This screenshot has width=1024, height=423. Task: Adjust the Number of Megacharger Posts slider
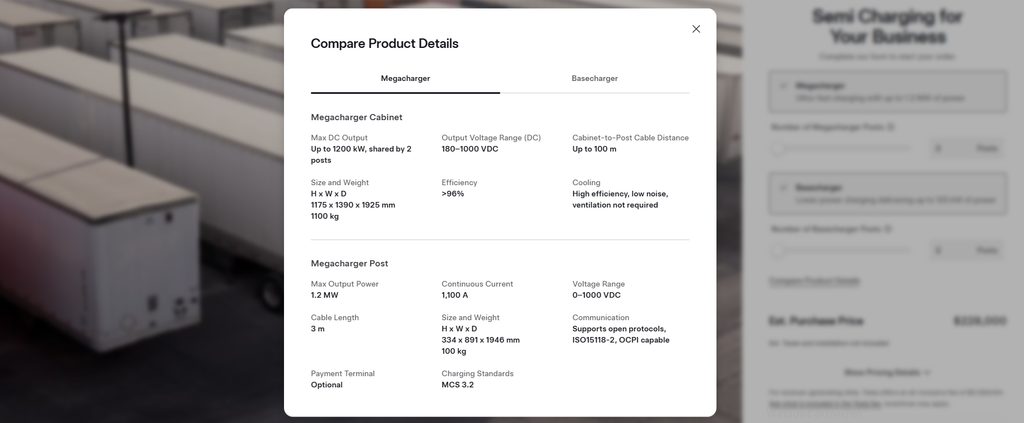pyautogui.click(x=841, y=149)
